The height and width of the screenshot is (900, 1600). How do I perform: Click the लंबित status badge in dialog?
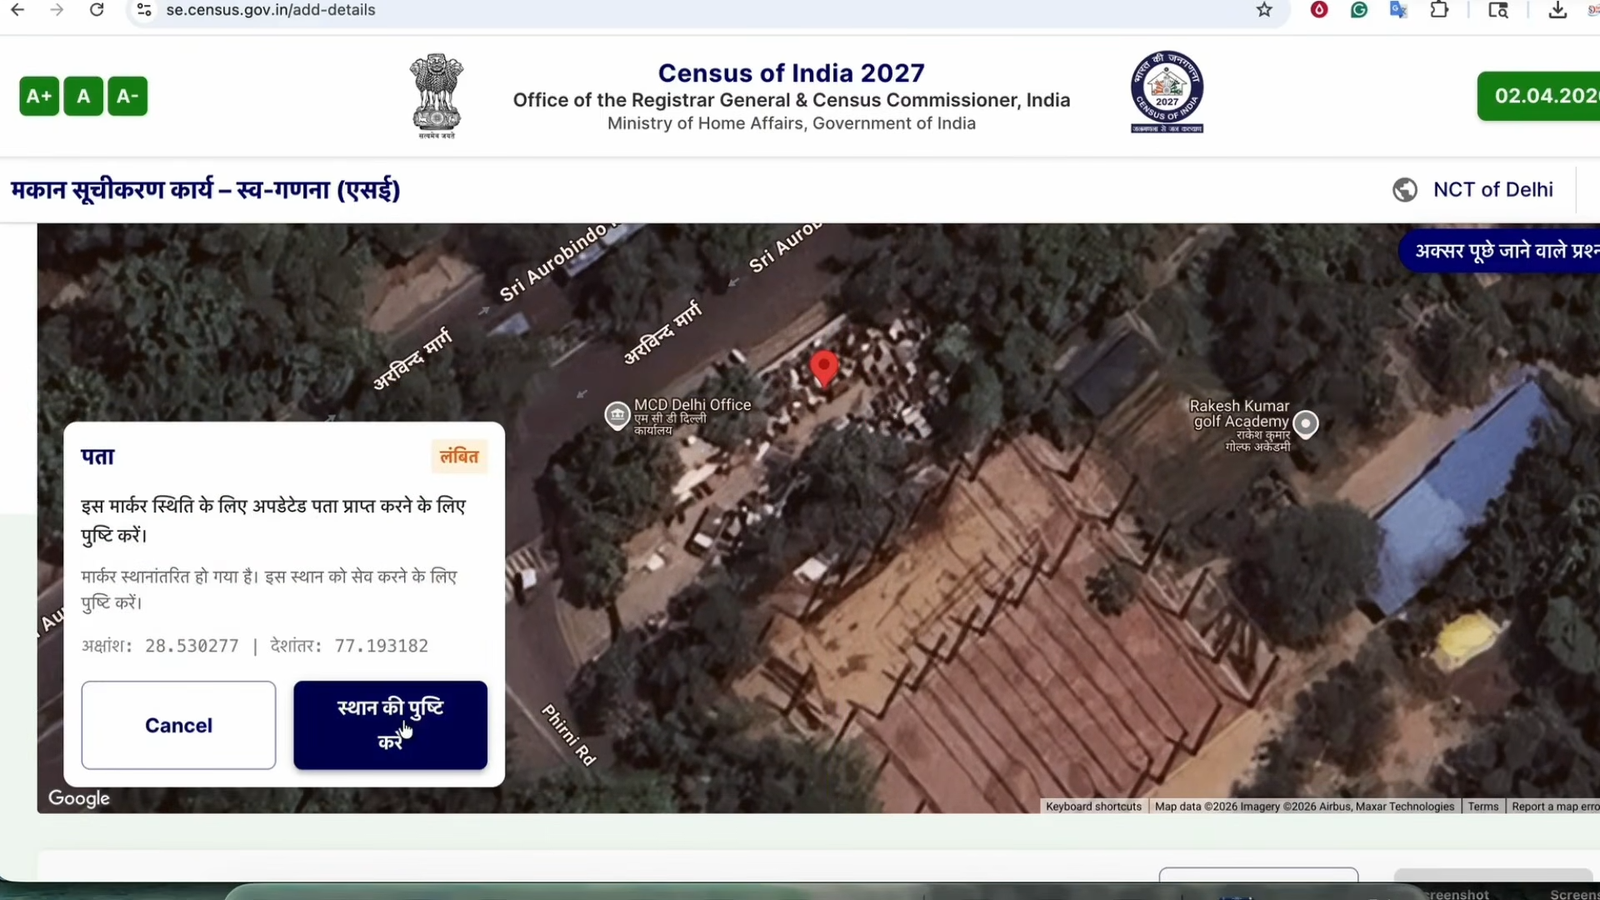click(459, 456)
